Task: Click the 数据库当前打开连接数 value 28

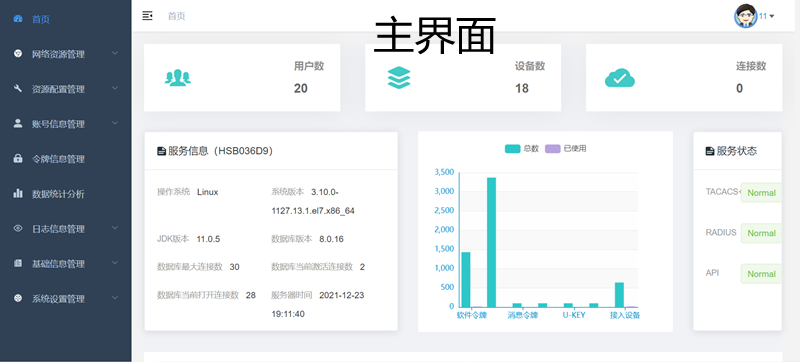Action: (x=251, y=295)
